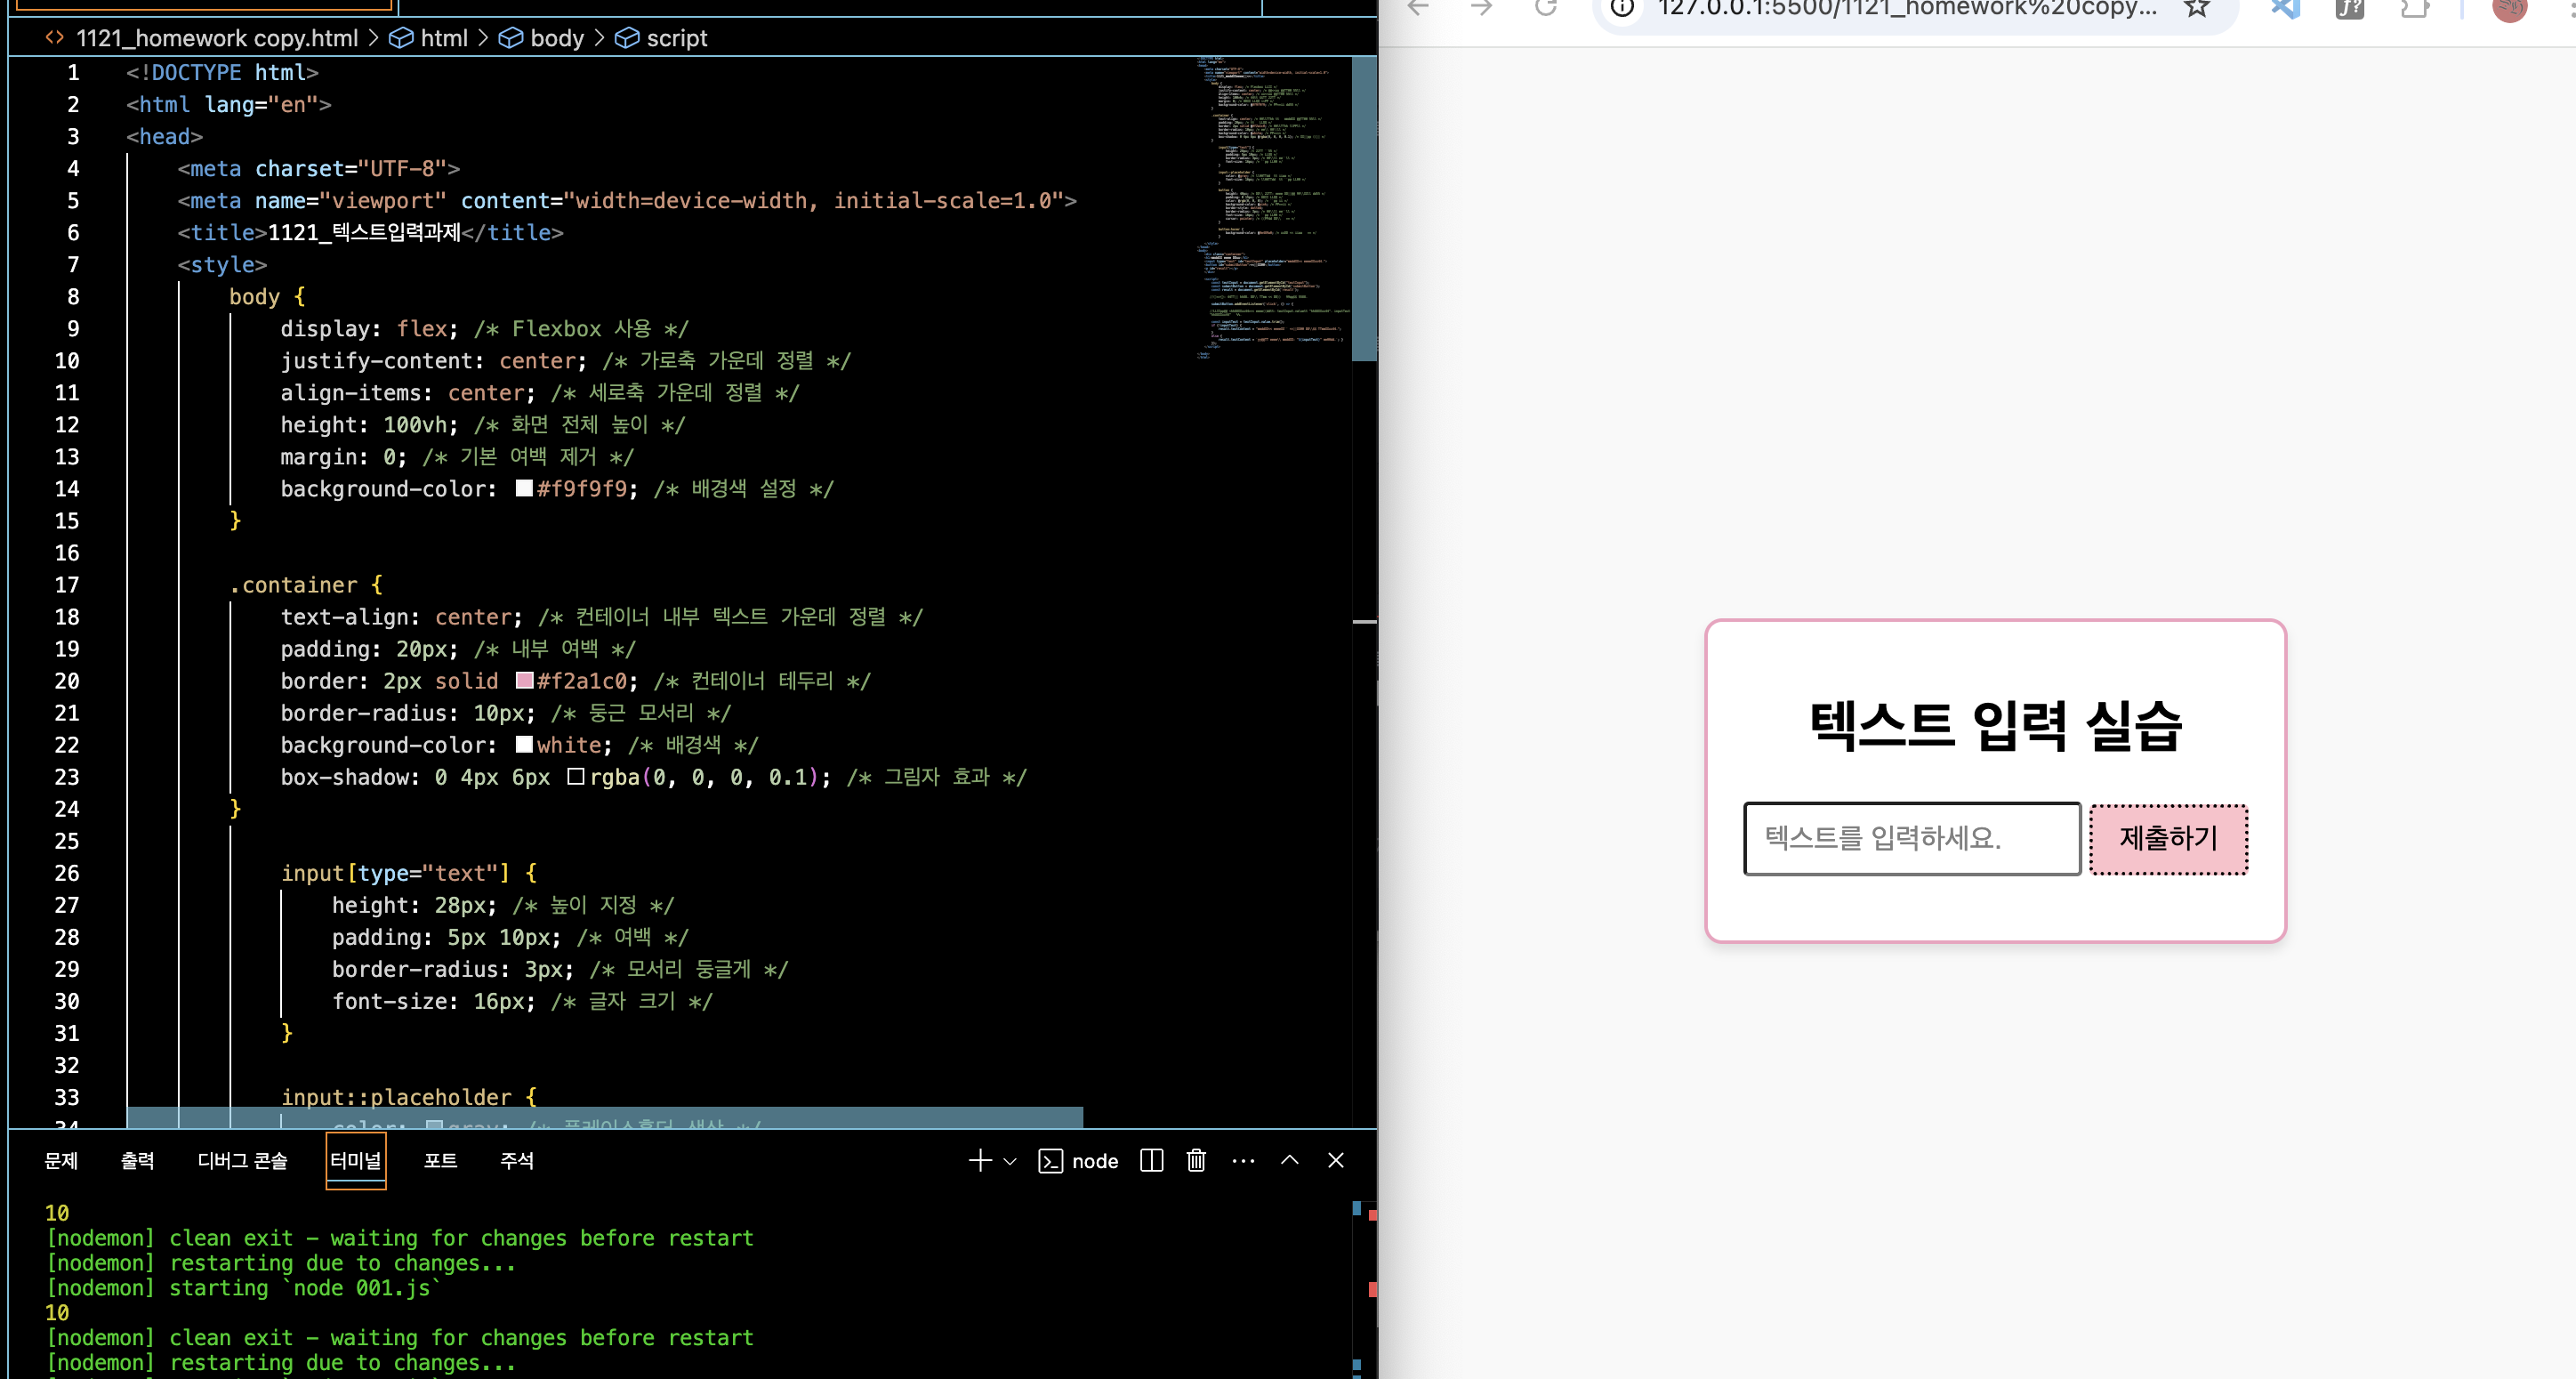The height and width of the screenshot is (1379, 2576).
Task: Open color picker for #f2a1c0 swatch
Action: (x=524, y=681)
